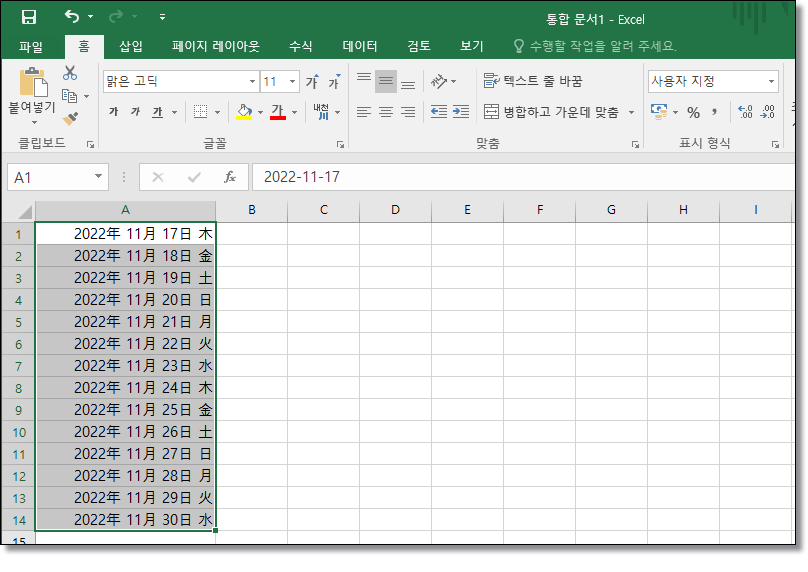Open the 붙여넣기 paste options arrow
Screen dimensions: 808x572
tap(34, 123)
